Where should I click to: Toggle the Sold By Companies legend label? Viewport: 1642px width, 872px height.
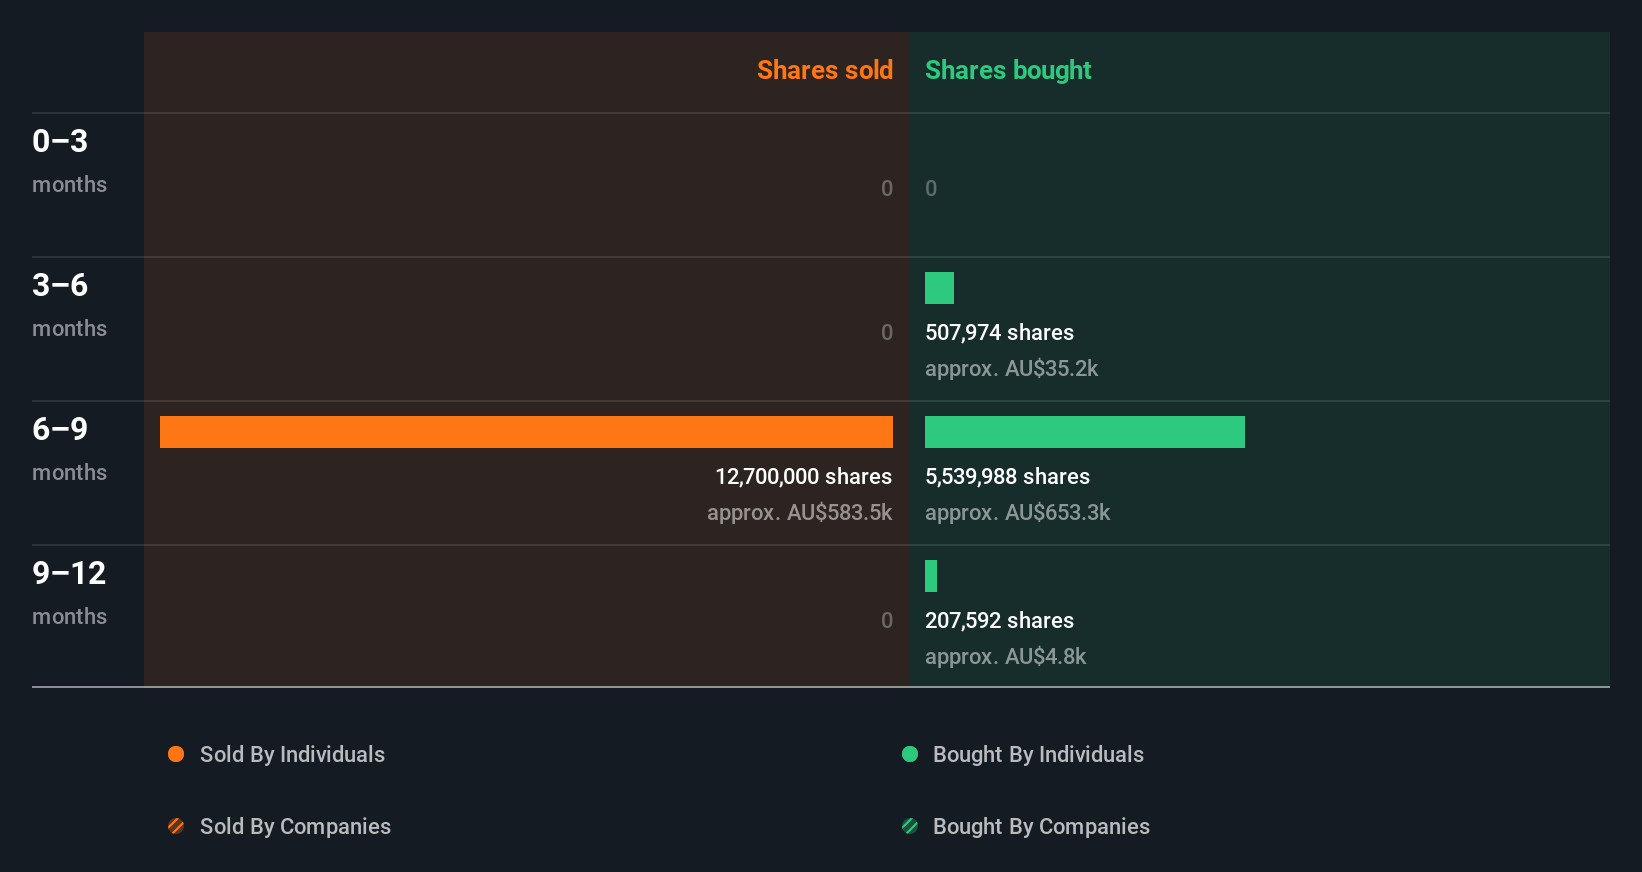tap(295, 826)
